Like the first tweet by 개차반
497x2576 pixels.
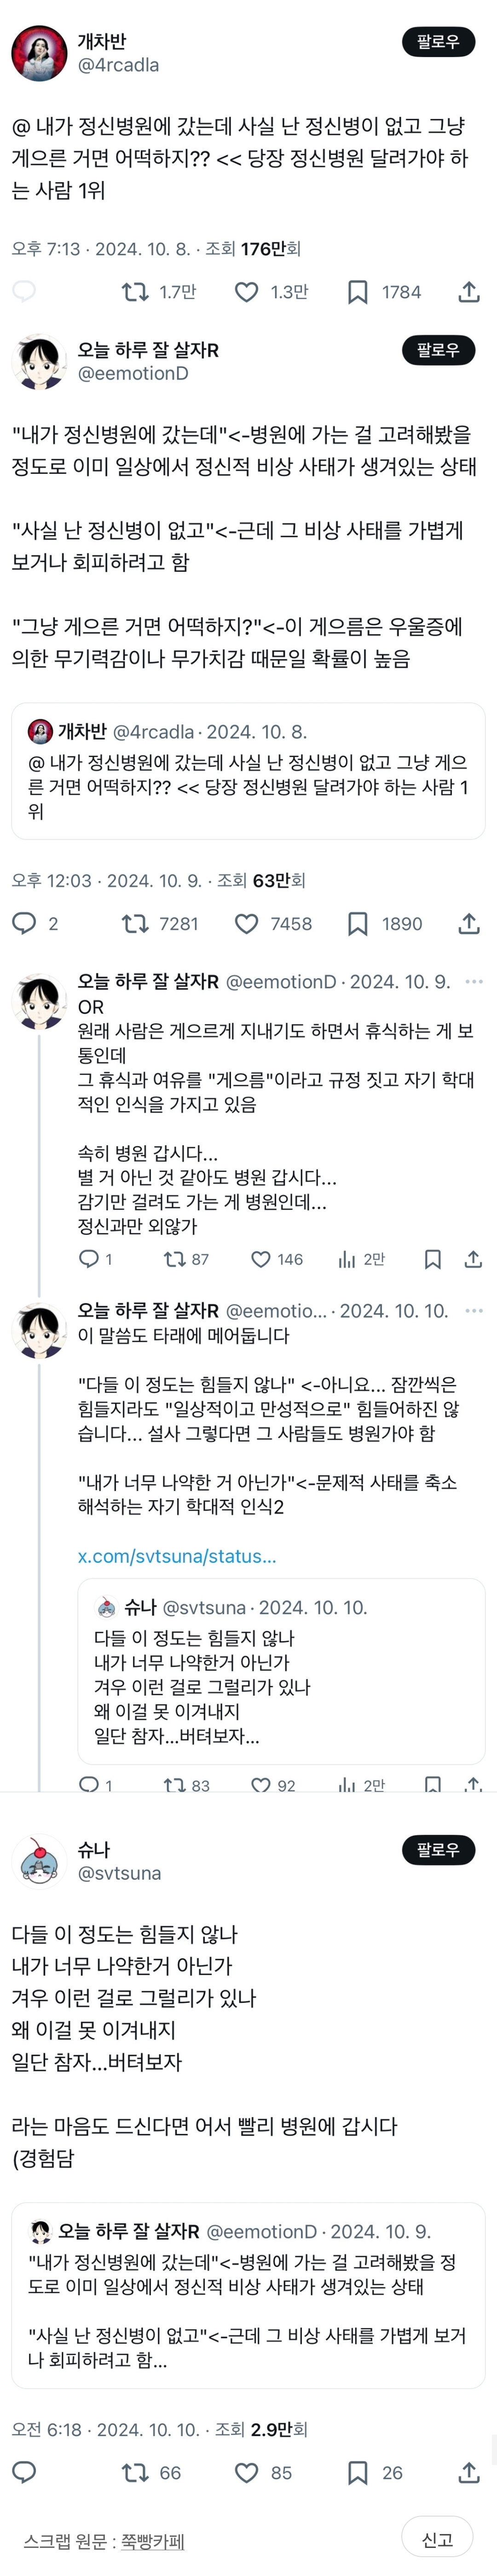pos(246,292)
